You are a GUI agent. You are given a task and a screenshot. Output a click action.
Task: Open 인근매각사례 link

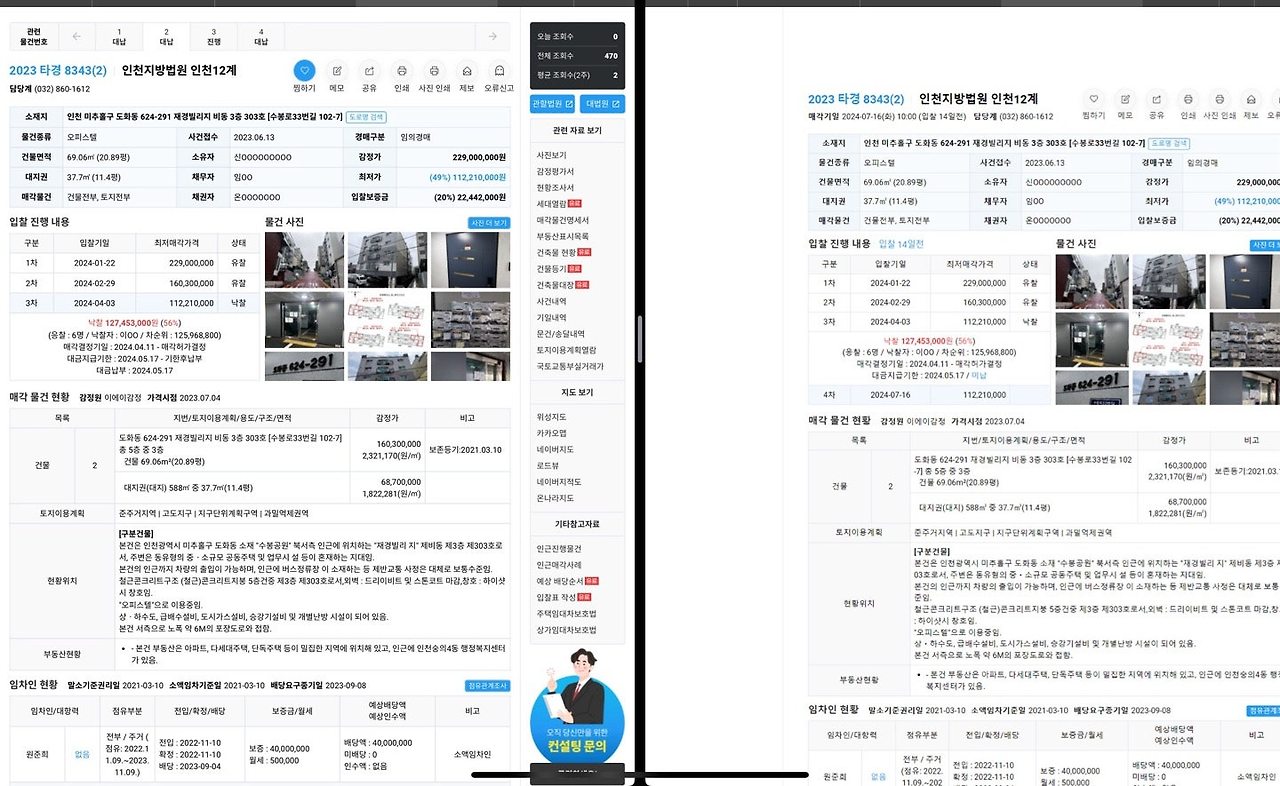point(559,564)
